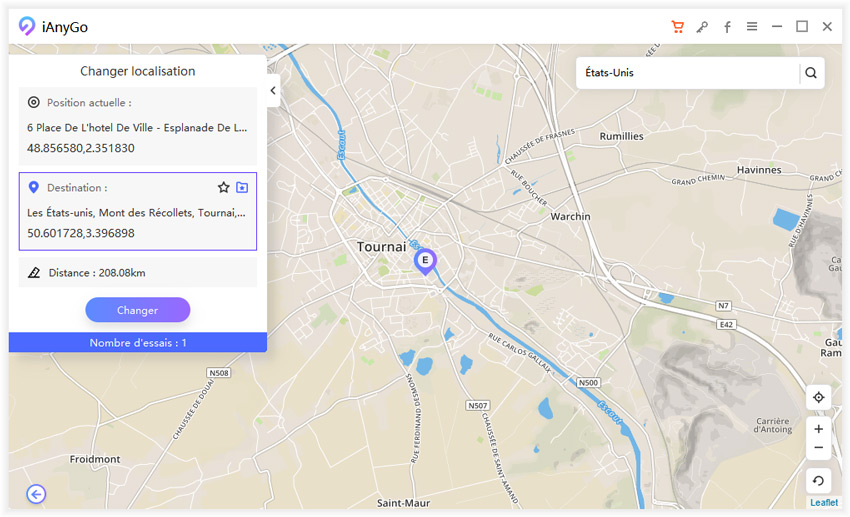Zoom out on the map with the minus button
The height and width of the screenshot is (517, 850).
tap(819, 448)
